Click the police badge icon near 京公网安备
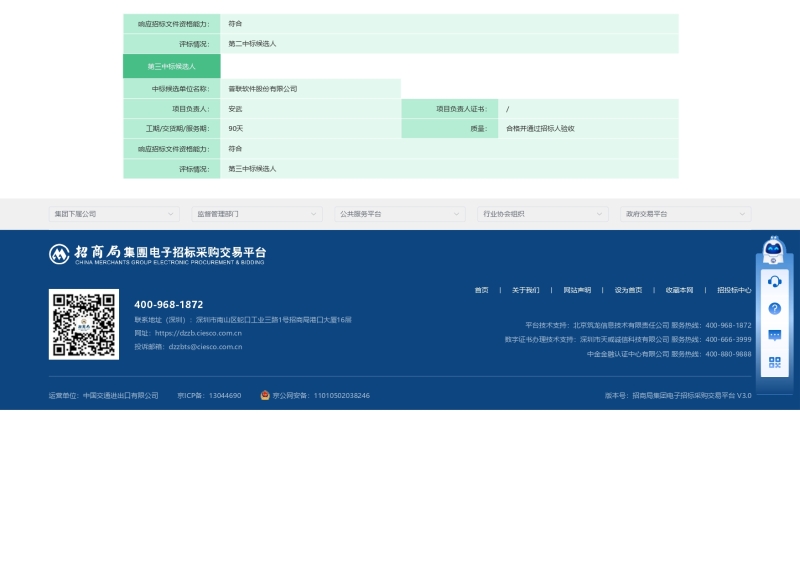 click(265, 395)
